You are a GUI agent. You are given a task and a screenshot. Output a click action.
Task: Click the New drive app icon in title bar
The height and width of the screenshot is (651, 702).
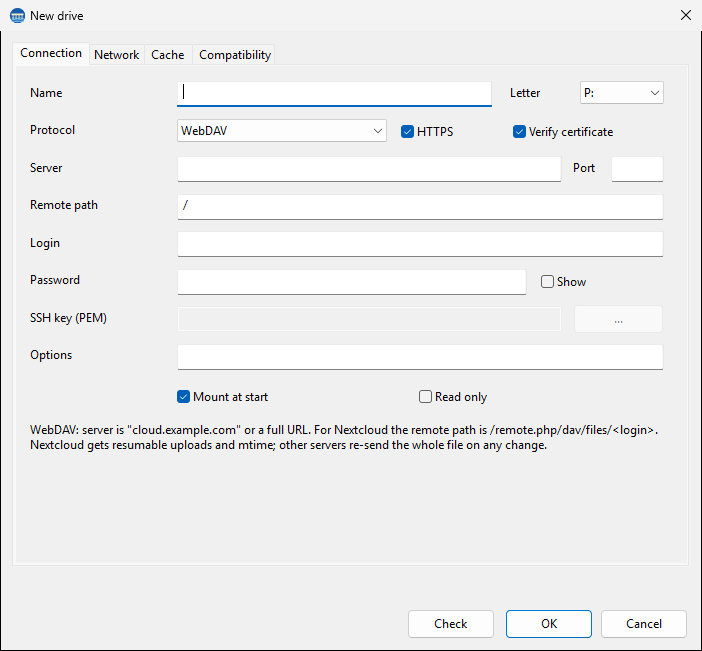pyautogui.click(x=17, y=16)
